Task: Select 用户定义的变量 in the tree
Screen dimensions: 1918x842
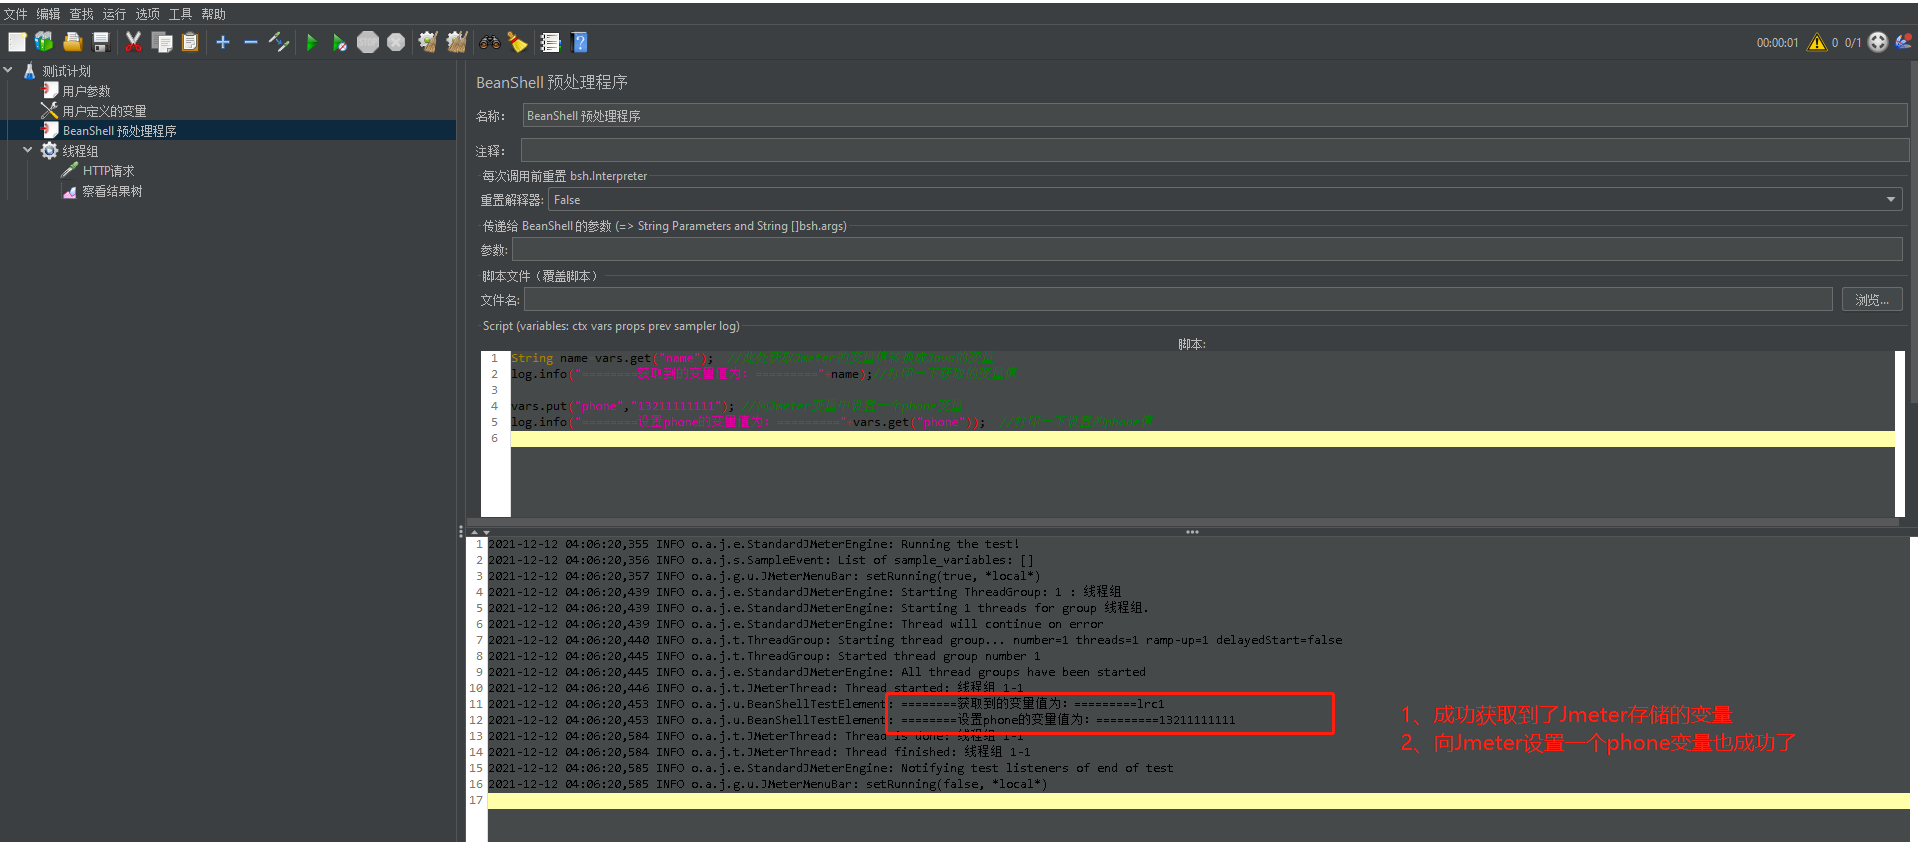Action: click(x=104, y=111)
